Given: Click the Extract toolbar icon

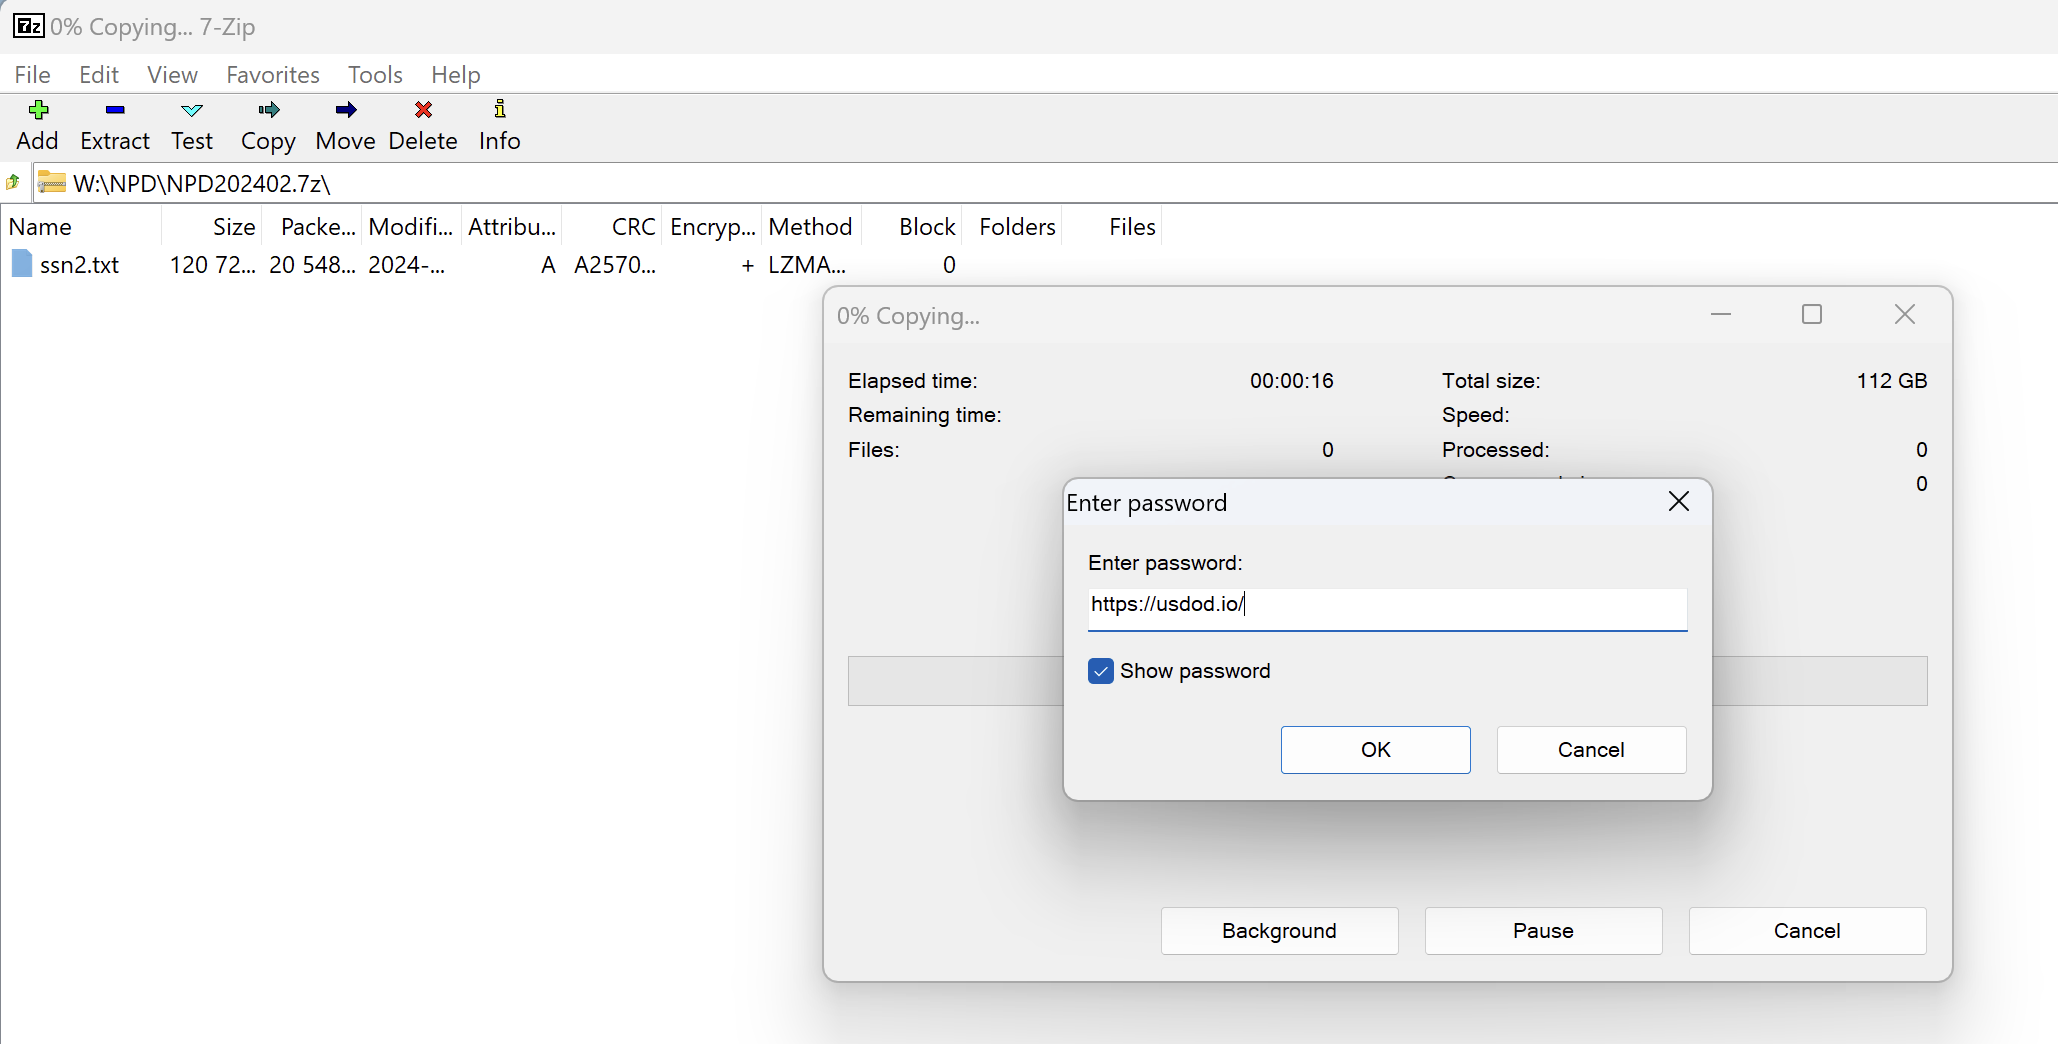Looking at the screenshot, I should pos(115,110).
